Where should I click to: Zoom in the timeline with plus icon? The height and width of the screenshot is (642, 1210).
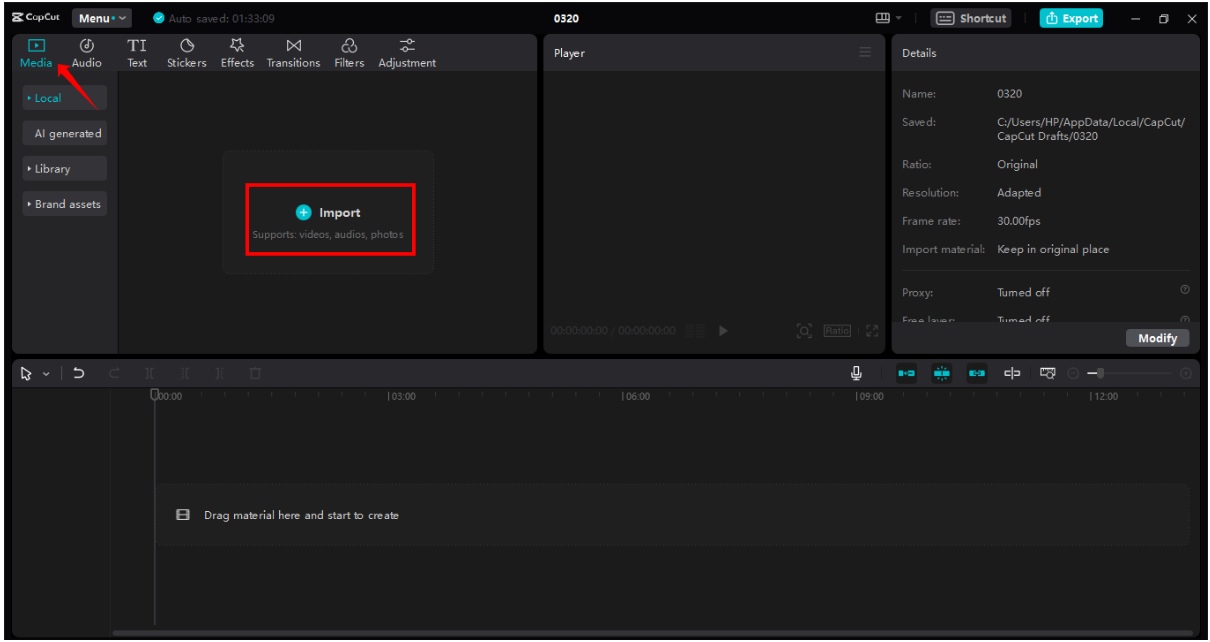pos(1186,373)
